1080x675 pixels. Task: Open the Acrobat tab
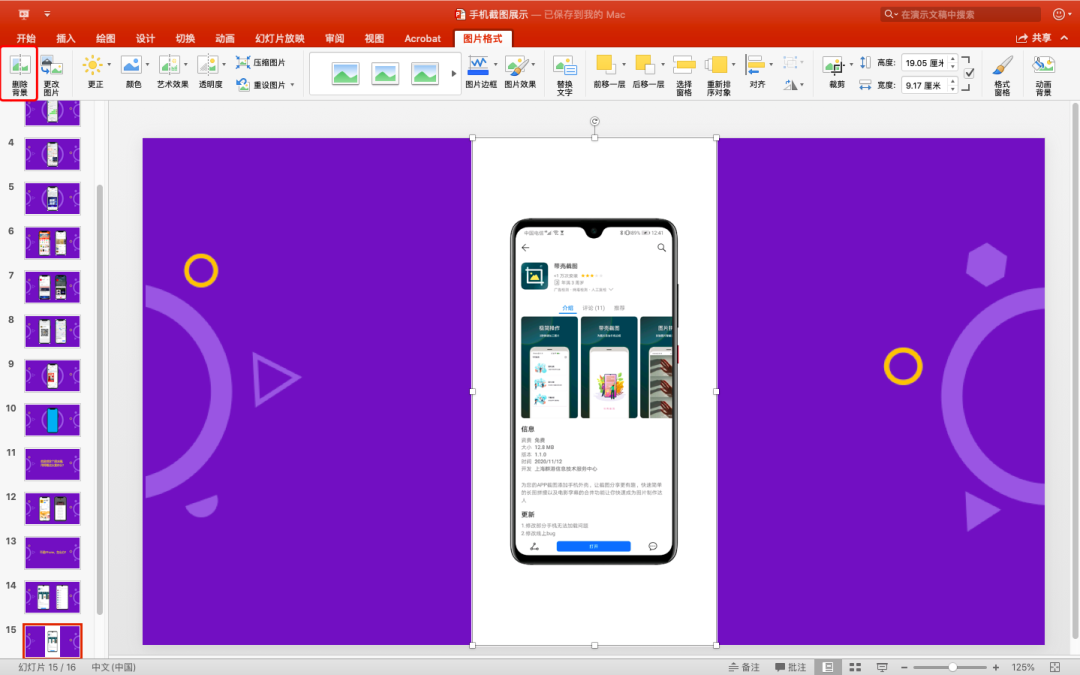click(422, 39)
